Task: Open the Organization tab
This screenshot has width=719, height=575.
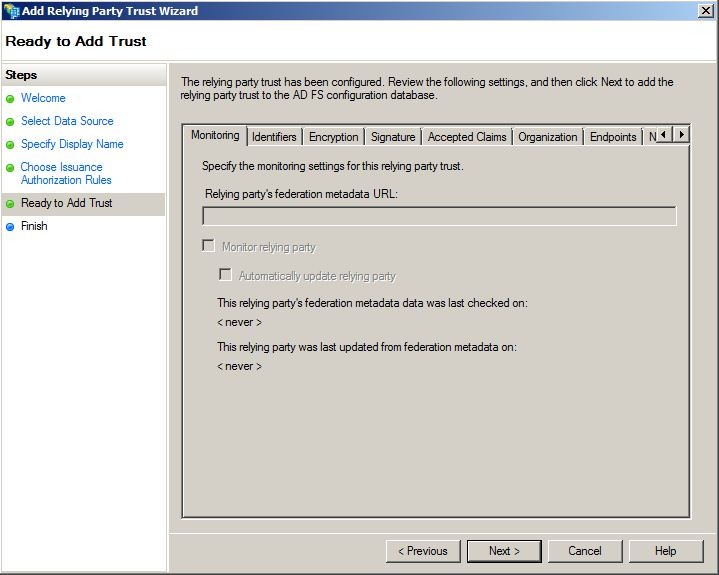Action: point(547,137)
